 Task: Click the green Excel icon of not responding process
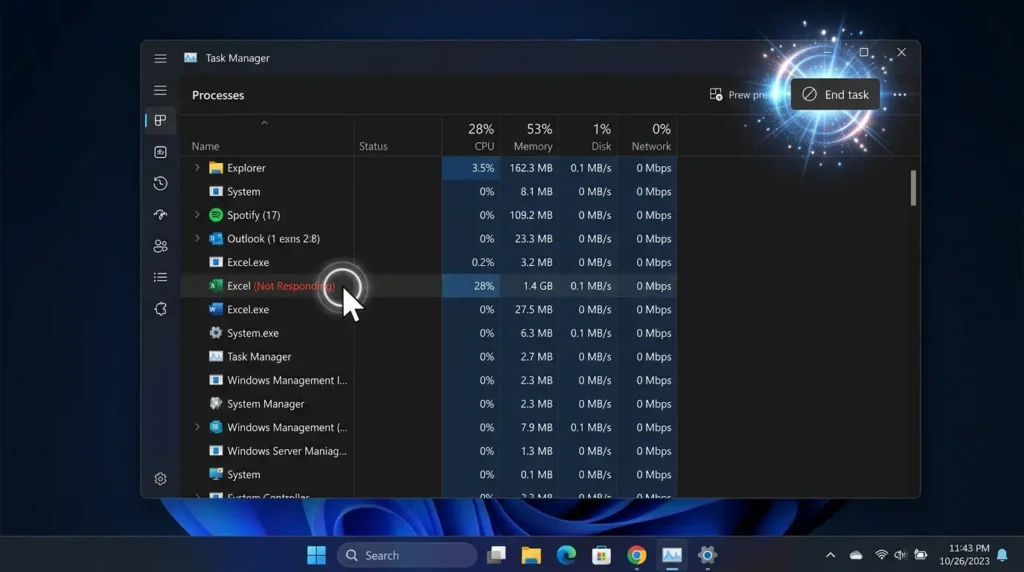point(216,285)
